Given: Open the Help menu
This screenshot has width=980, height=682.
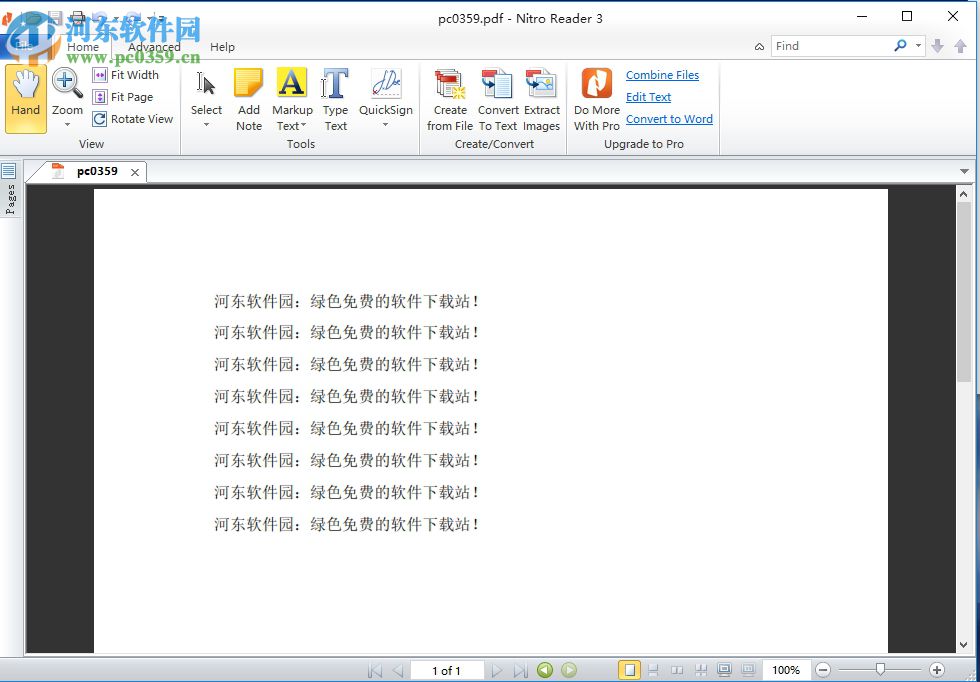Looking at the screenshot, I should pyautogui.click(x=222, y=46).
